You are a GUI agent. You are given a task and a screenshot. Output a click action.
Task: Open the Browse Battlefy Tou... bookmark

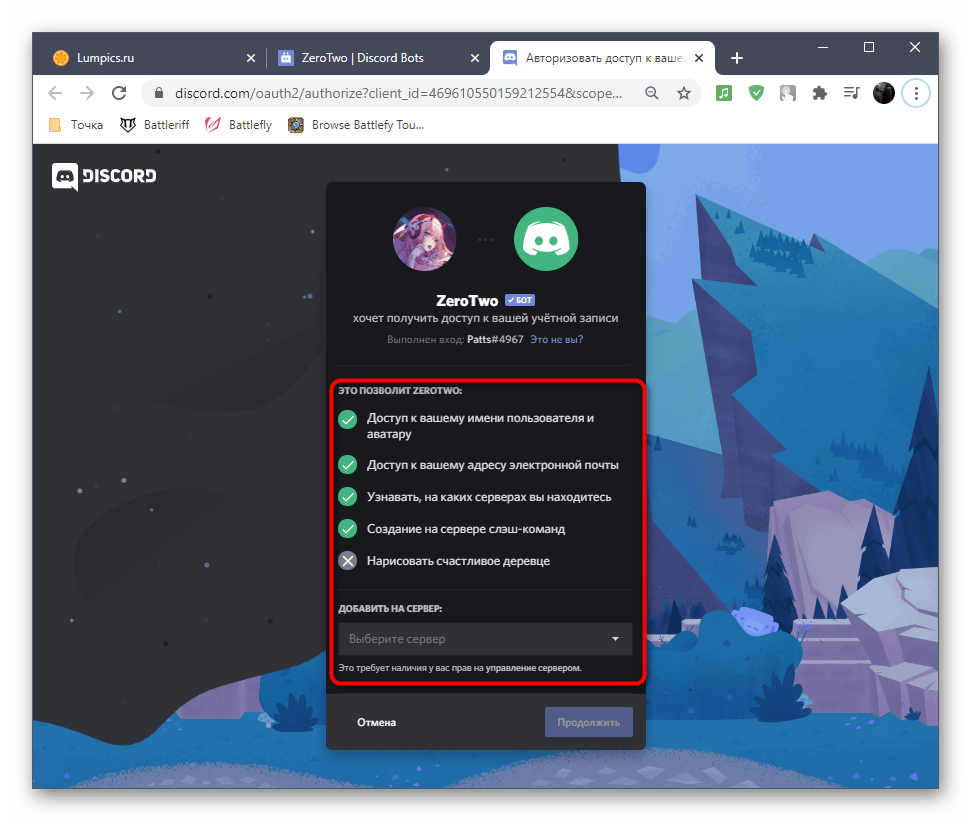(x=356, y=125)
